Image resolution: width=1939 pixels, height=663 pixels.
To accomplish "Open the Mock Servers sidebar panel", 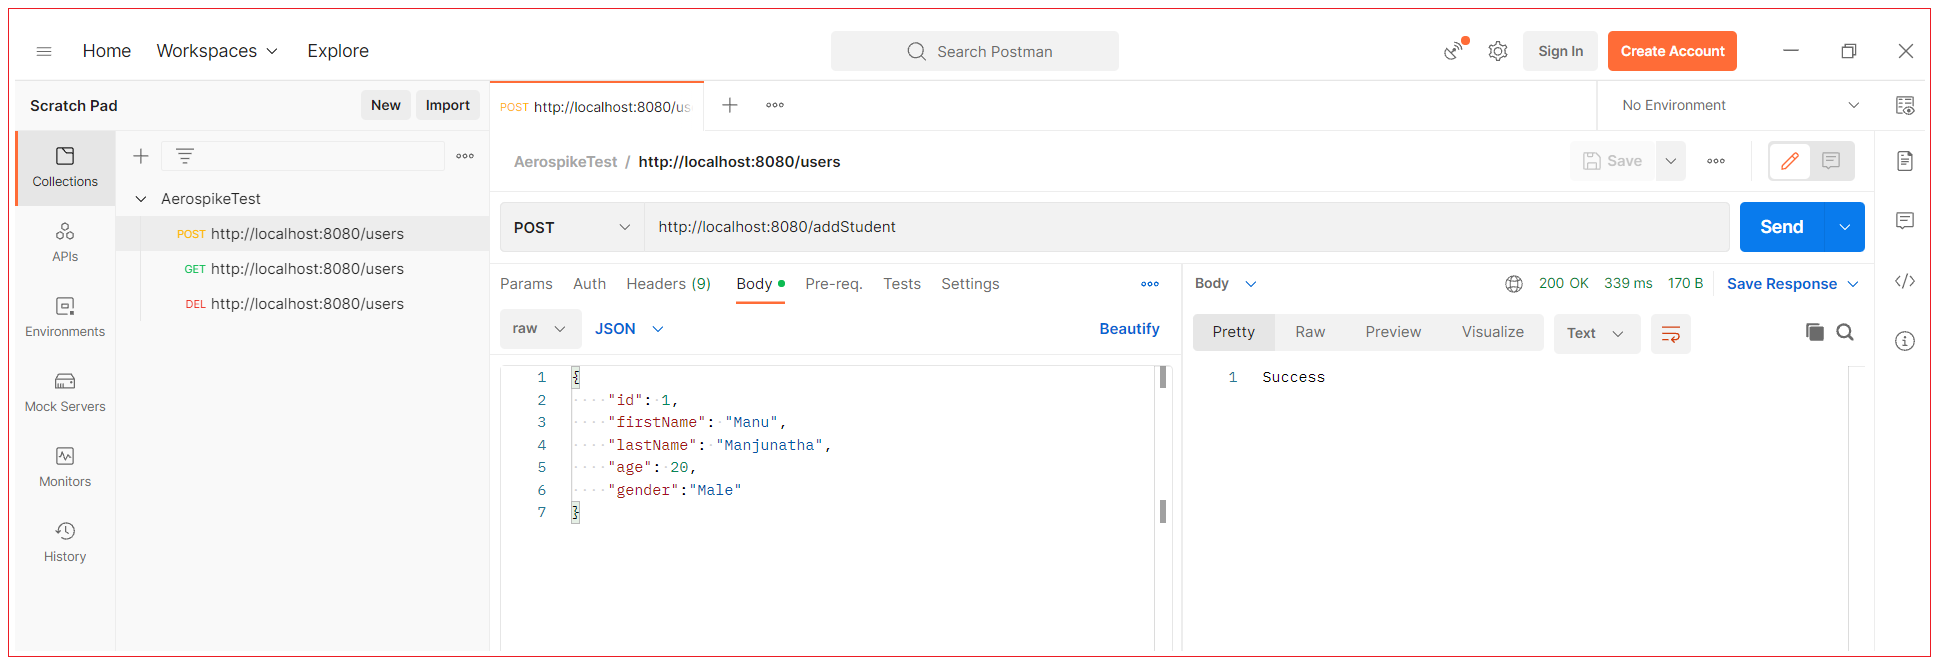I will click(65, 392).
